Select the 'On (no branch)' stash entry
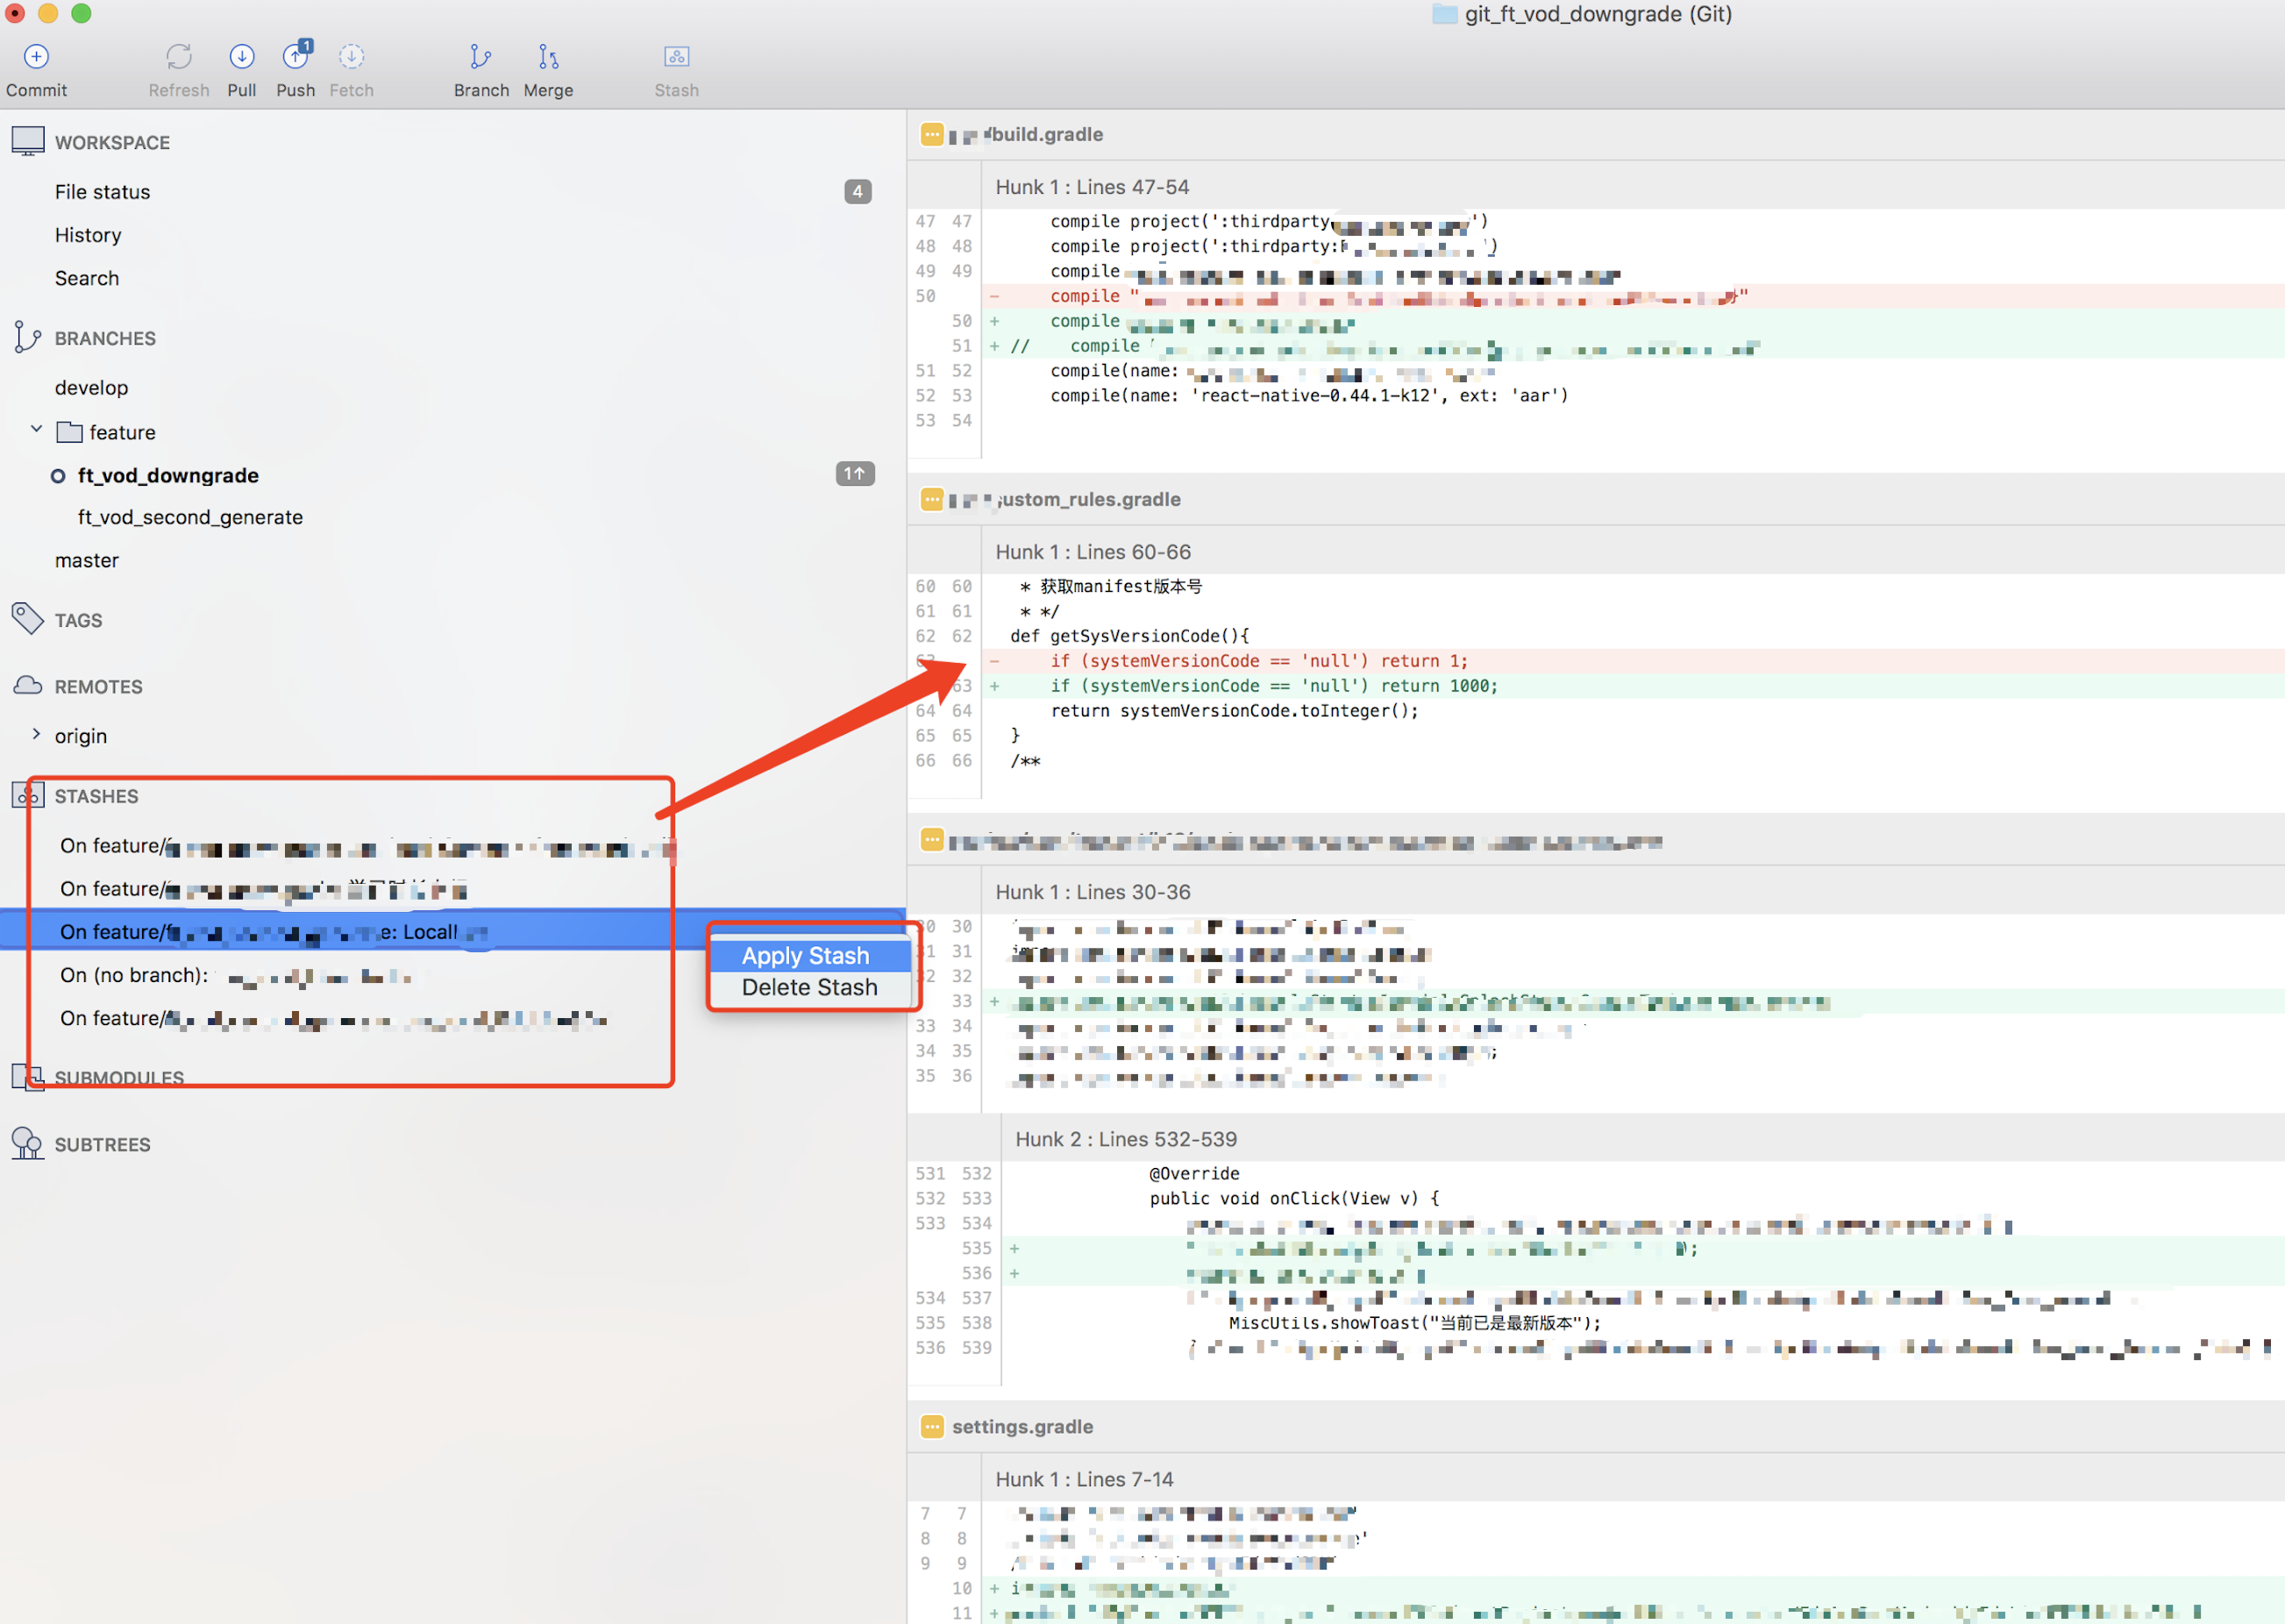This screenshot has width=2285, height=1624. coord(134,975)
